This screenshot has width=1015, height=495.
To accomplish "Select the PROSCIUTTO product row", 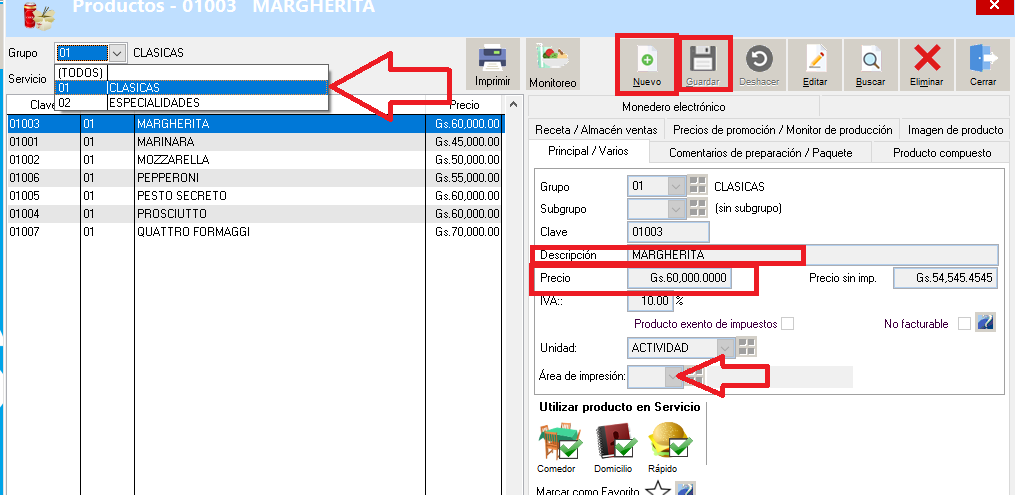I will pos(255,214).
